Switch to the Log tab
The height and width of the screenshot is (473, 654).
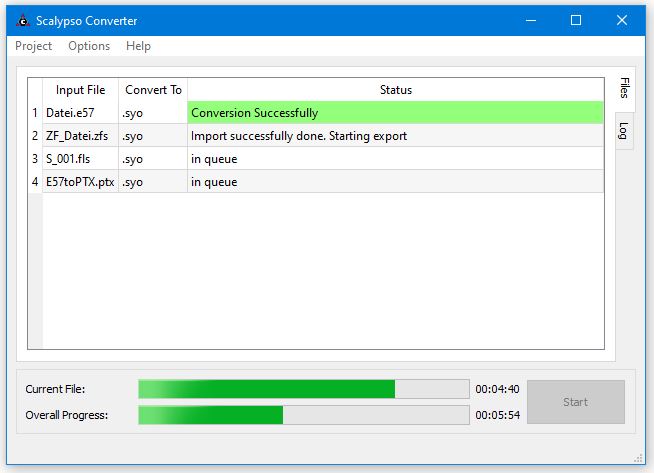tap(623, 130)
